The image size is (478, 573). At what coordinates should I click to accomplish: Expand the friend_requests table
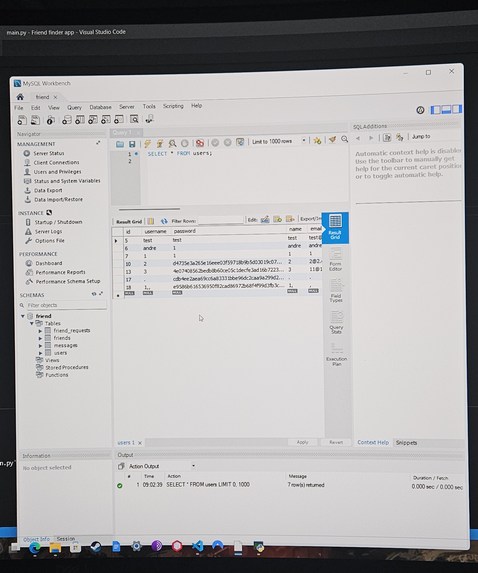pyautogui.click(x=40, y=331)
